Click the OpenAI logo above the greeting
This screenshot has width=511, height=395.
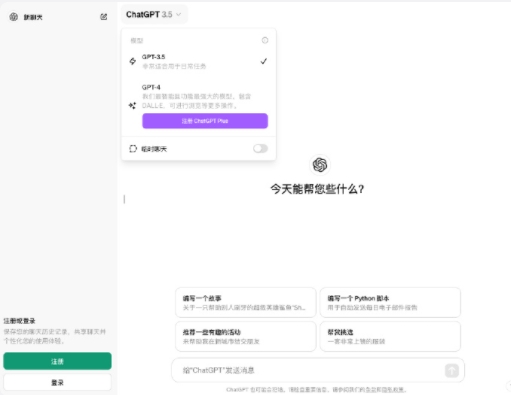(320, 165)
